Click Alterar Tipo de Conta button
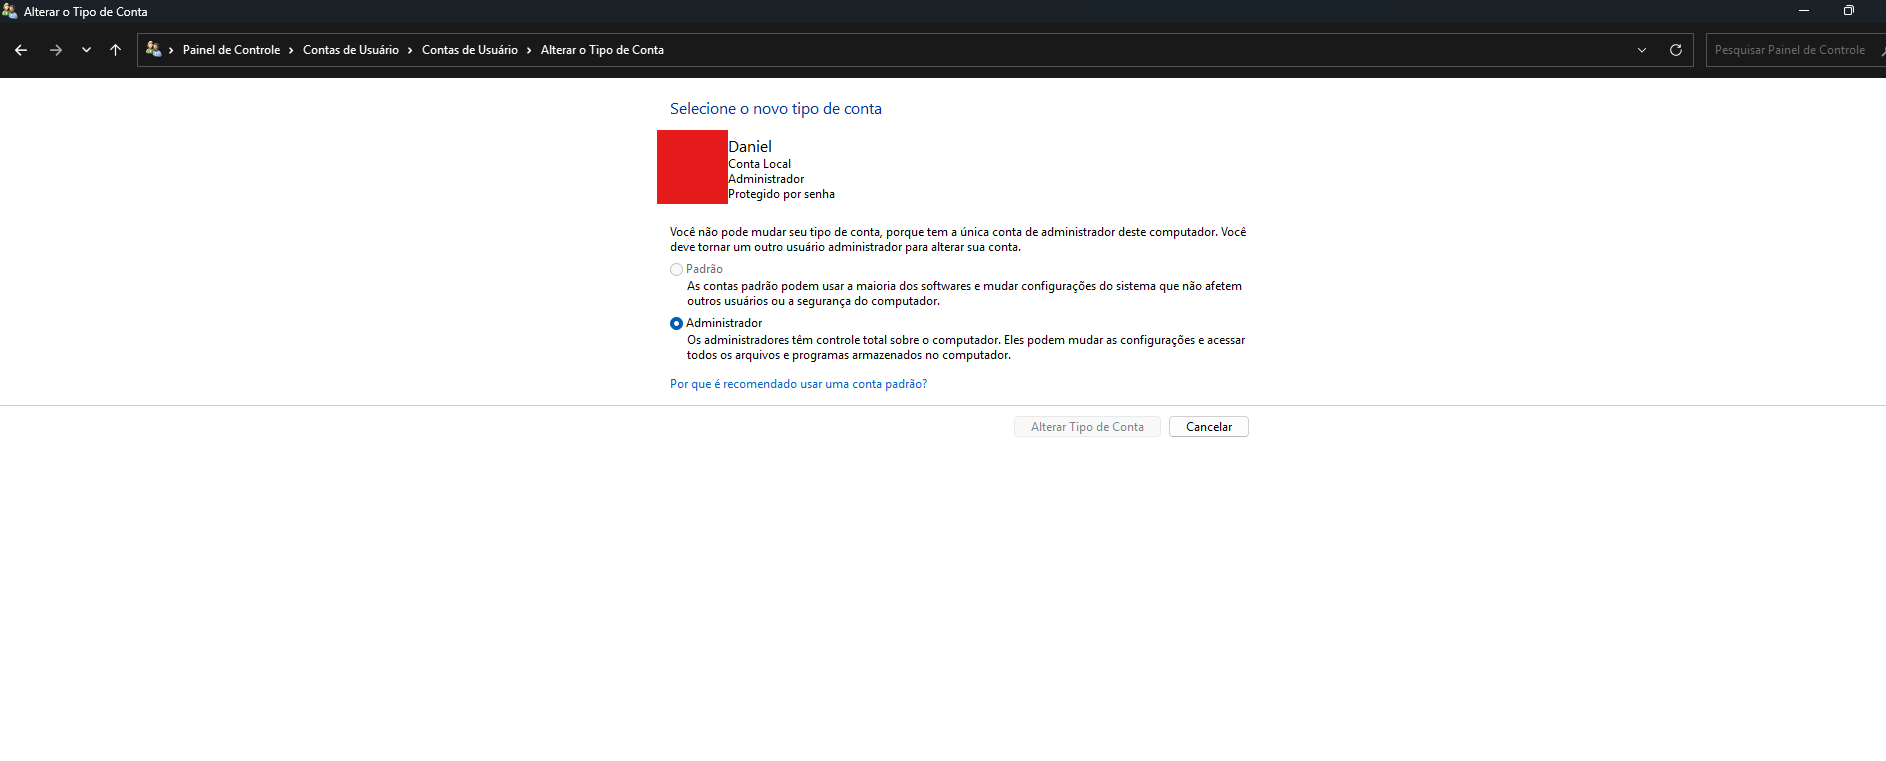The image size is (1886, 761). [x=1087, y=427]
